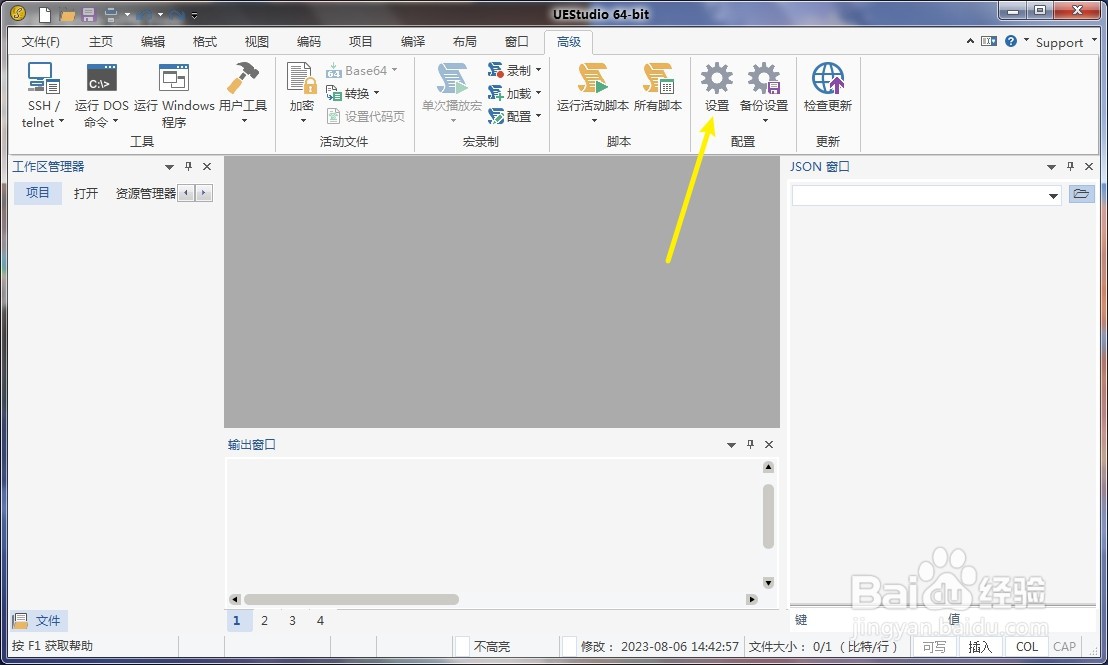1108x665 pixels.
Task: Play the macro once with 单次播放宏
Action: click(x=452, y=95)
